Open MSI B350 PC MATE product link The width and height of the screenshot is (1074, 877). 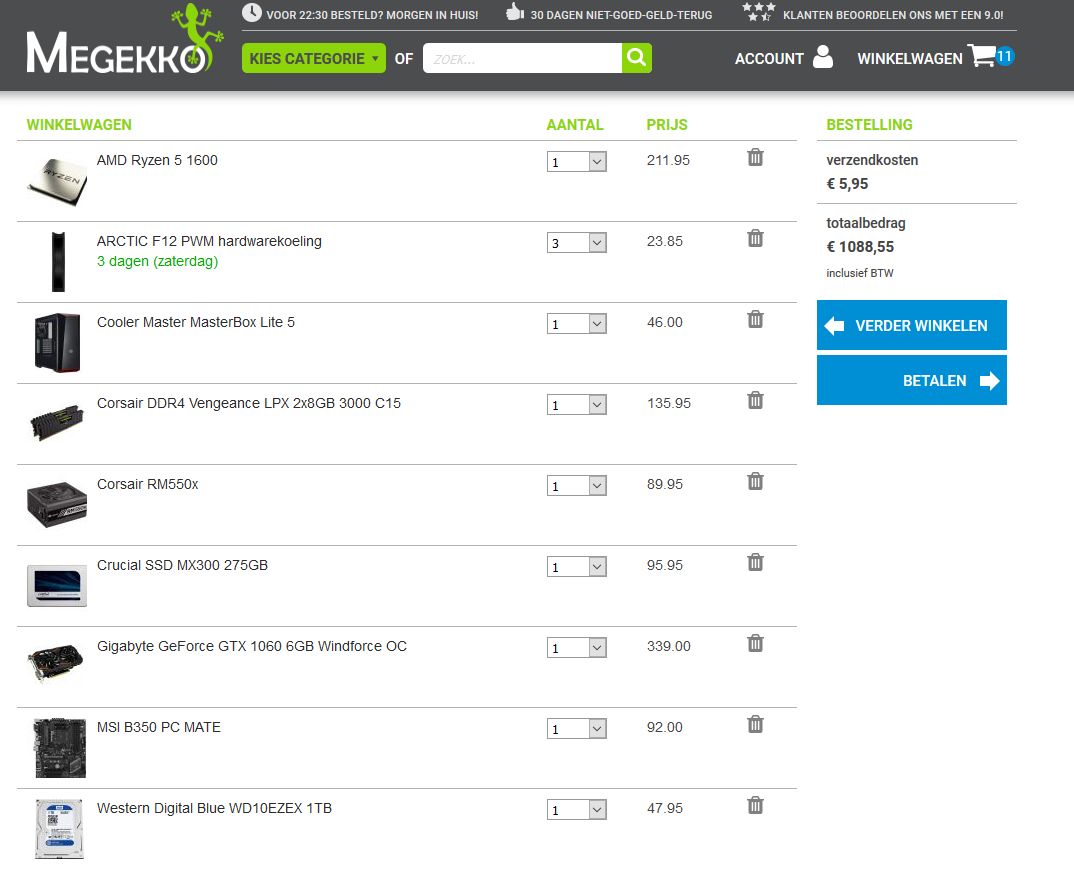(x=158, y=727)
